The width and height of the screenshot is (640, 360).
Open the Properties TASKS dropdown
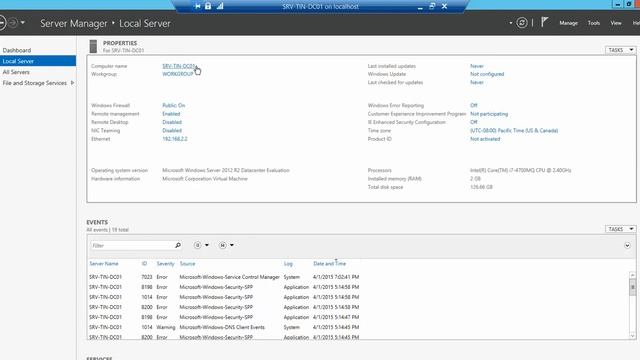coord(620,50)
